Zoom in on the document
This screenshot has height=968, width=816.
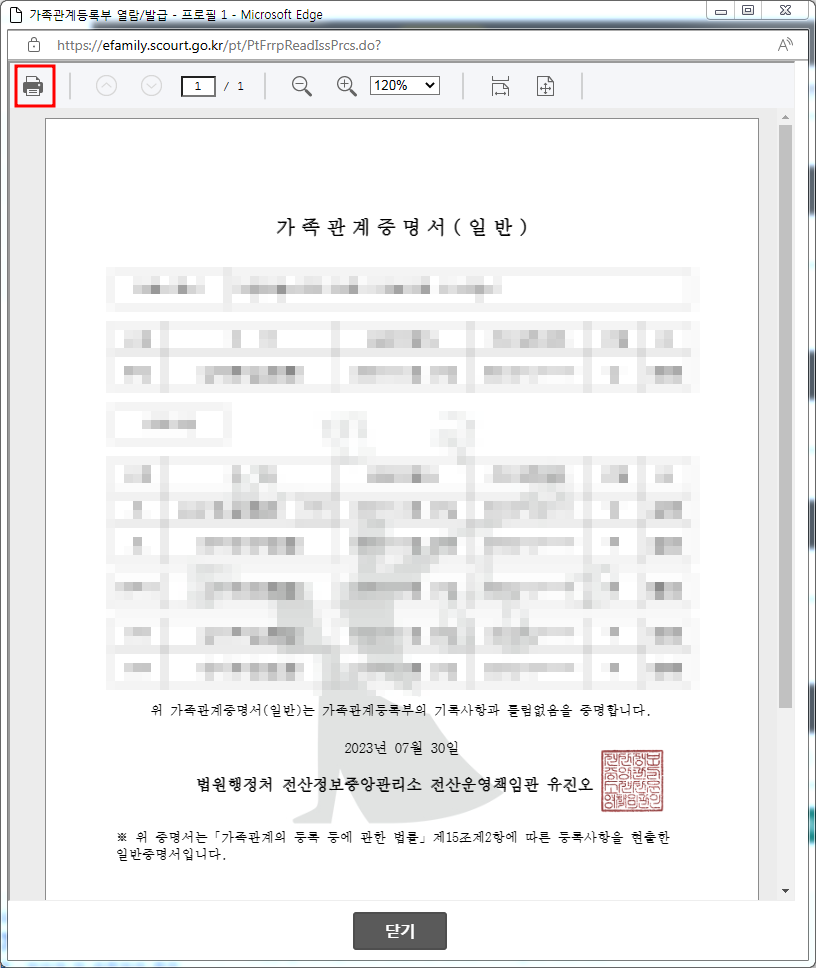(x=345, y=86)
